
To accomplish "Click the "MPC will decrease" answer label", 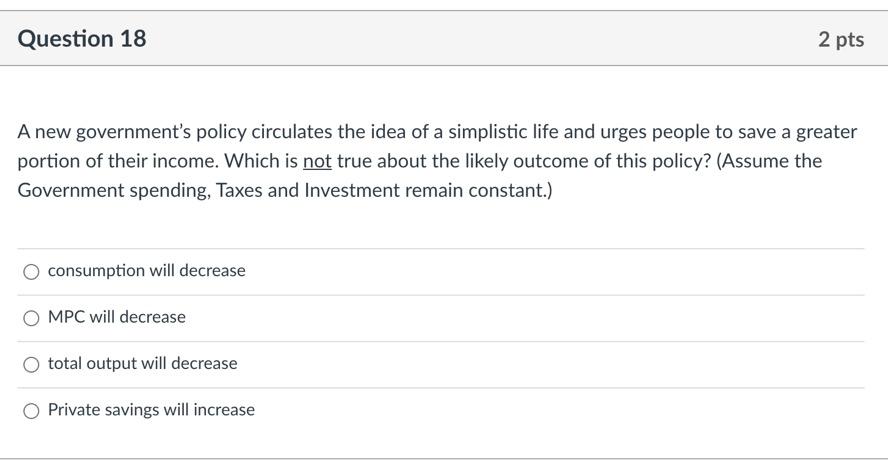I will click(x=117, y=317).
